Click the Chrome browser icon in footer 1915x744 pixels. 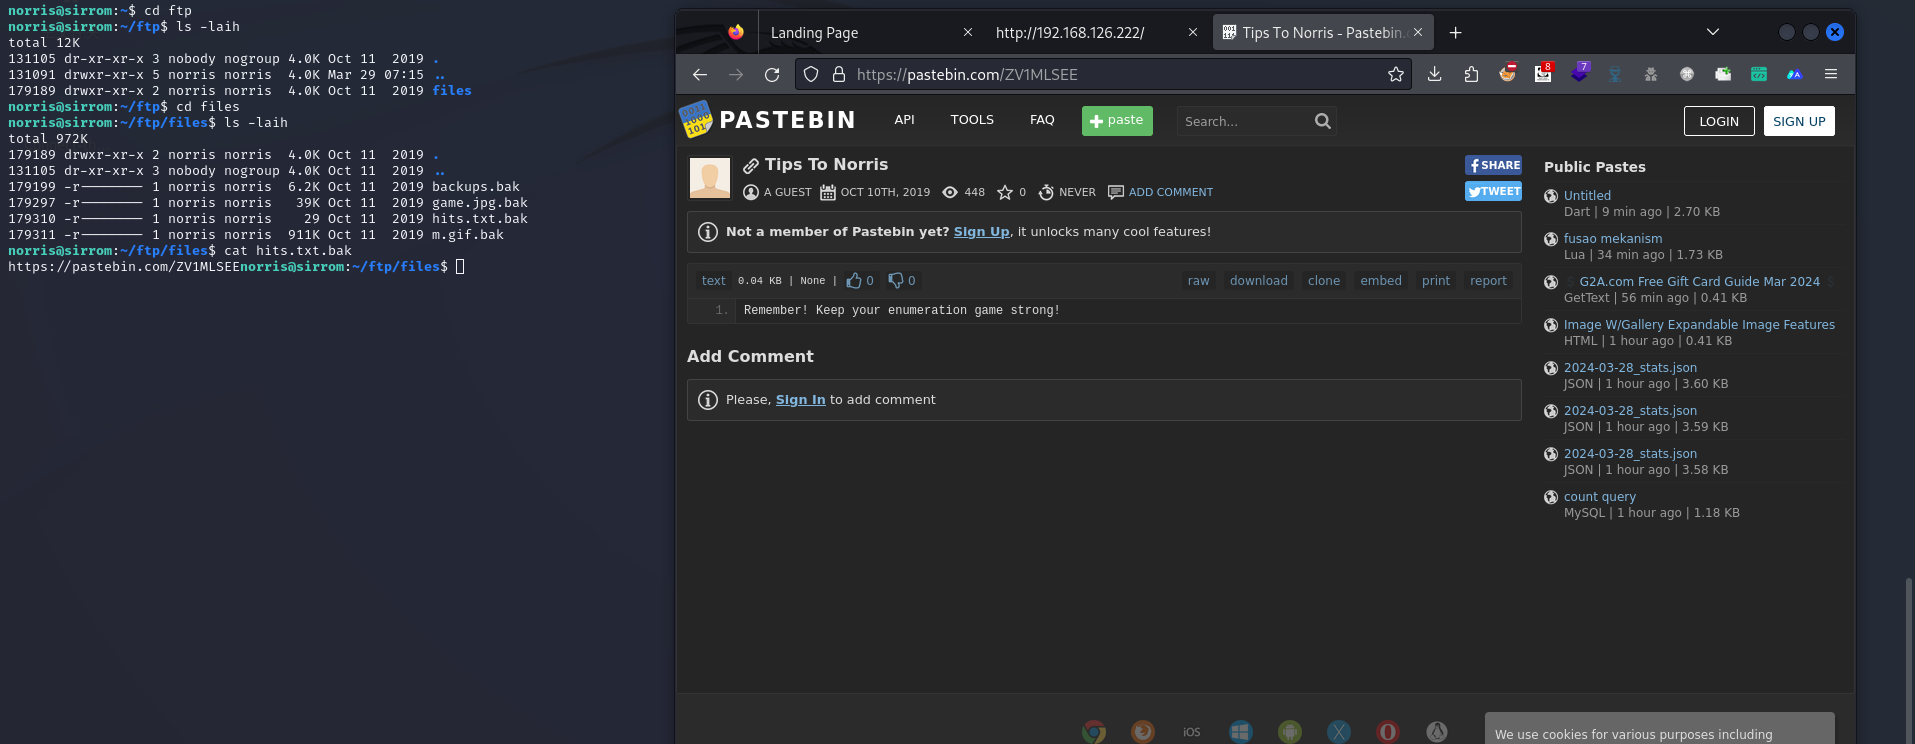1094,732
